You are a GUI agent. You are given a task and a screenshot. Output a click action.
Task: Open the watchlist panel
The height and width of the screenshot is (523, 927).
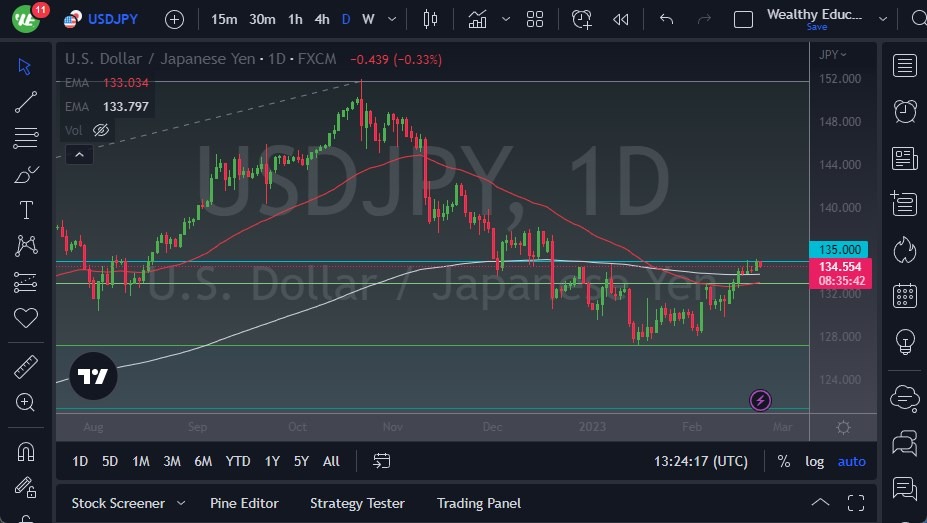[x=905, y=66]
